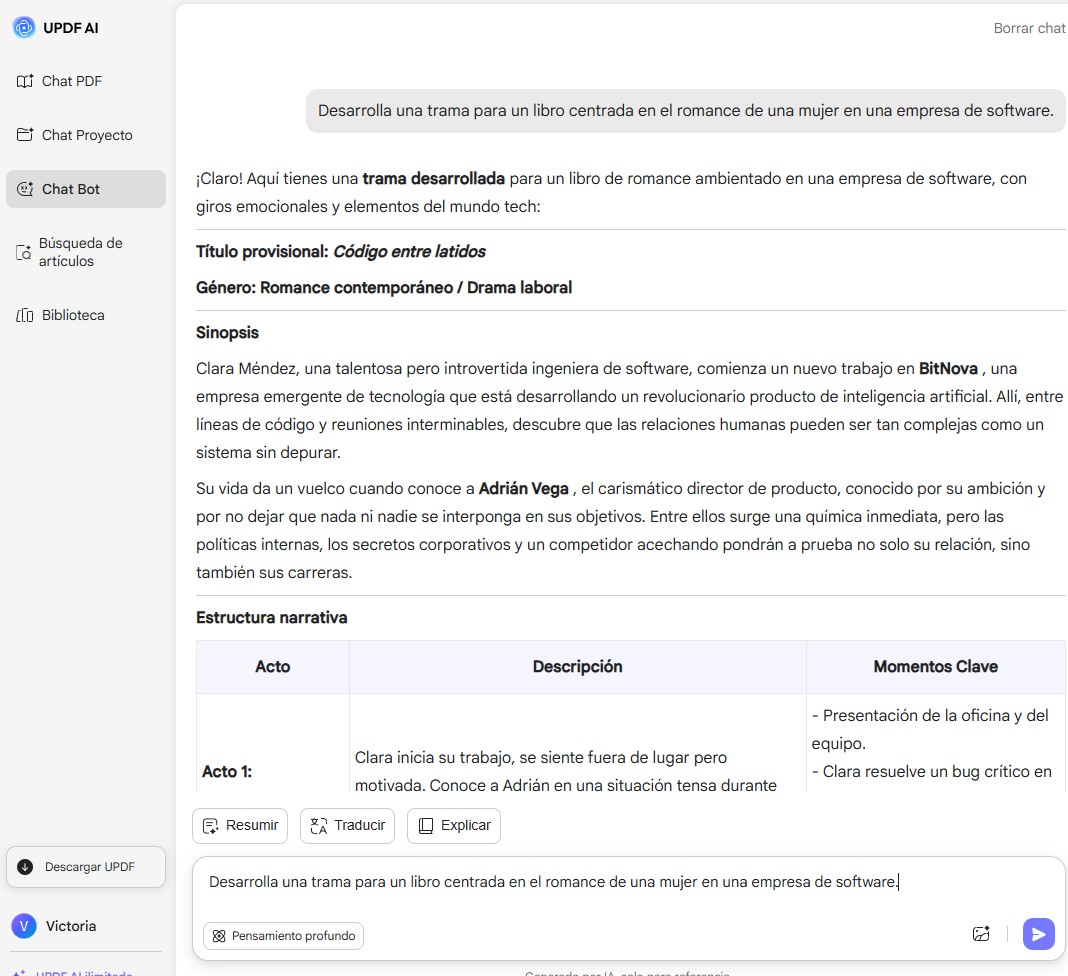Click the Chat PDF book icon
Image resolution: width=1068 pixels, height=976 pixels.
(x=25, y=81)
